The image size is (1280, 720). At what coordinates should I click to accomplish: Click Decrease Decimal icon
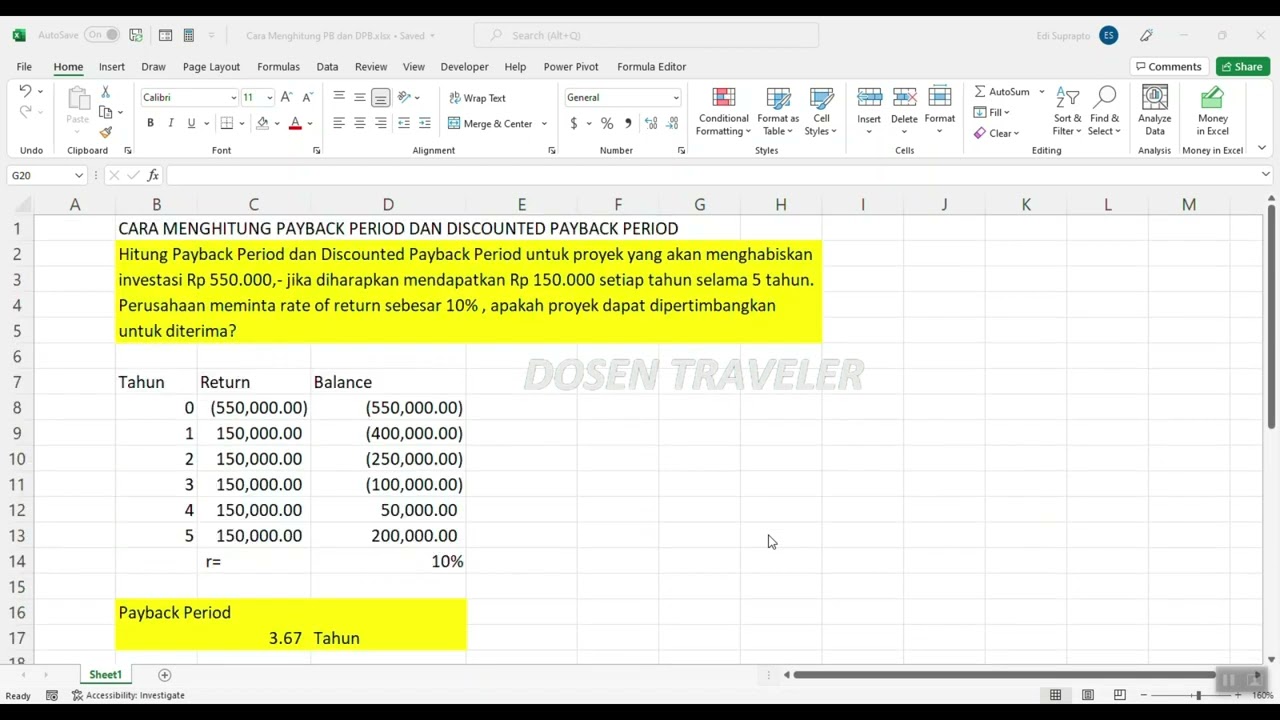point(672,123)
